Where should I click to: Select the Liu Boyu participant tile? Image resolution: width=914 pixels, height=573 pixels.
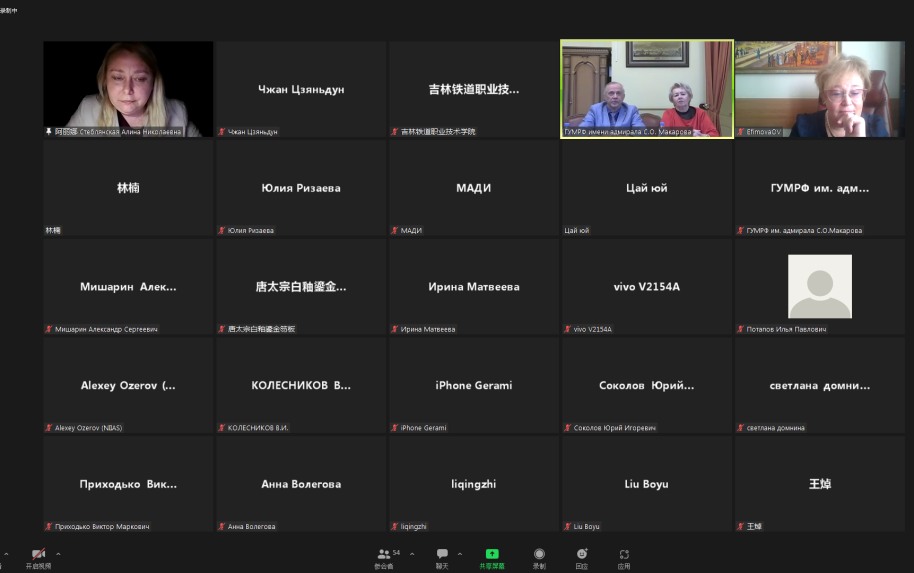pos(646,484)
